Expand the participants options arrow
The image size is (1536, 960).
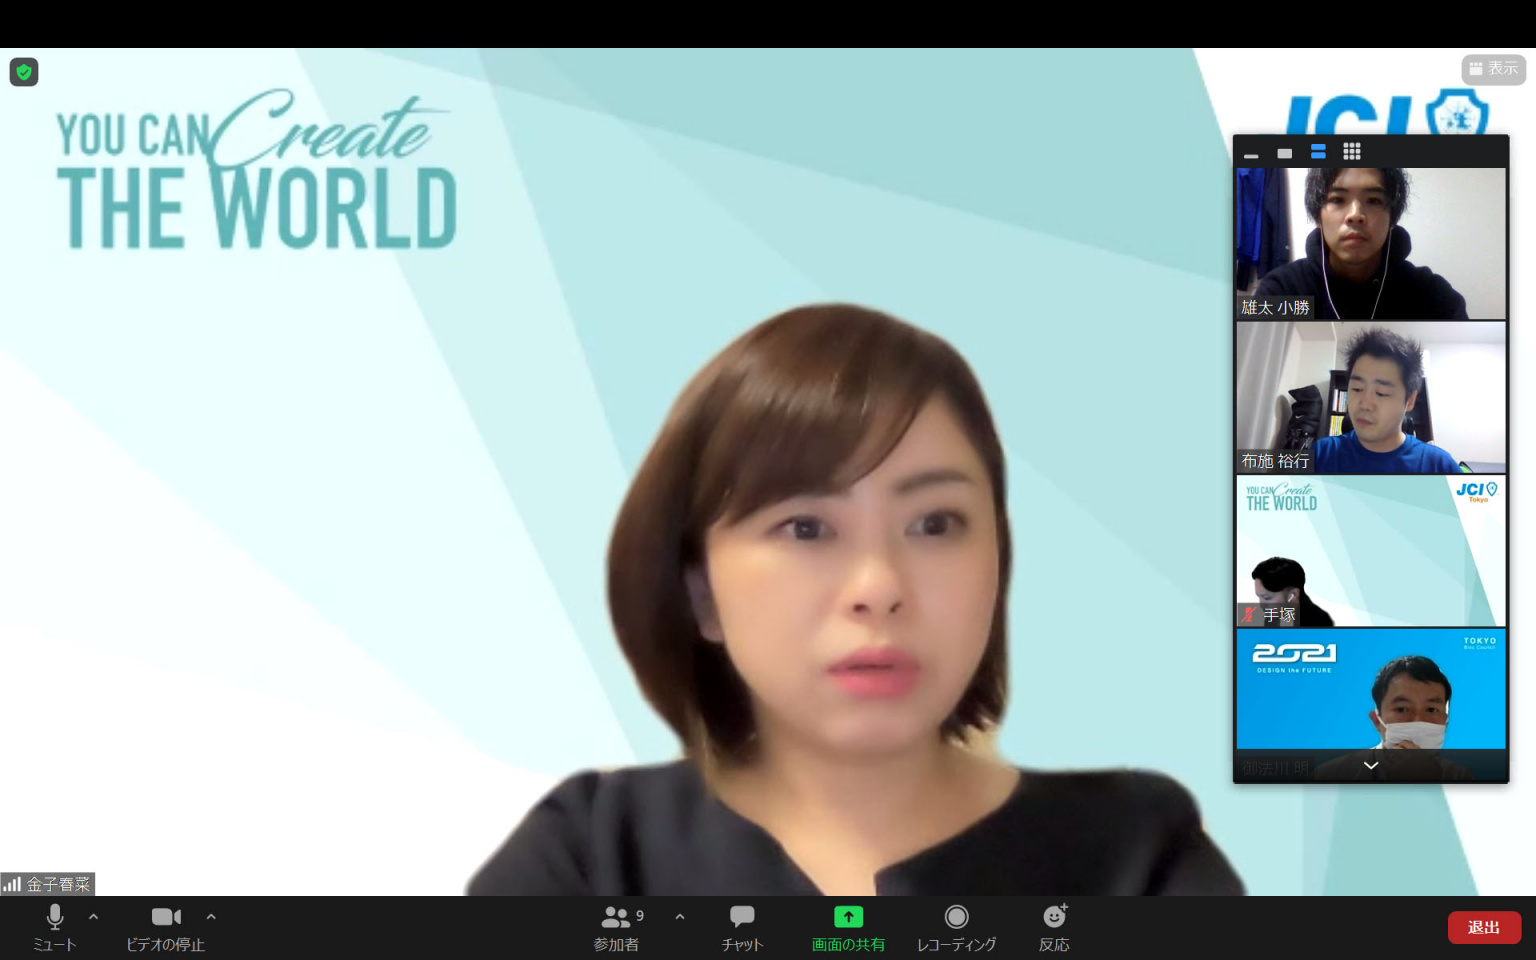coord(680,916)
